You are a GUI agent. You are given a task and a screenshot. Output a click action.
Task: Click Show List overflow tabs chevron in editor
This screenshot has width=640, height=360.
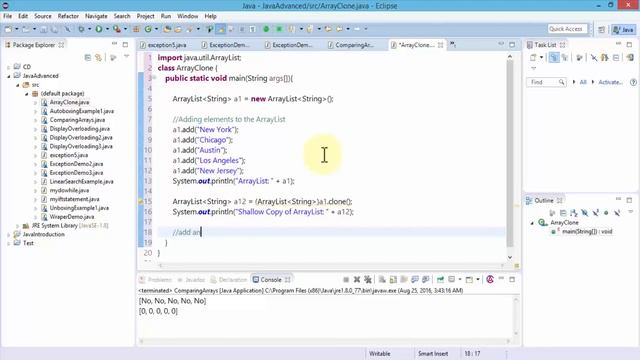[453, 44]
